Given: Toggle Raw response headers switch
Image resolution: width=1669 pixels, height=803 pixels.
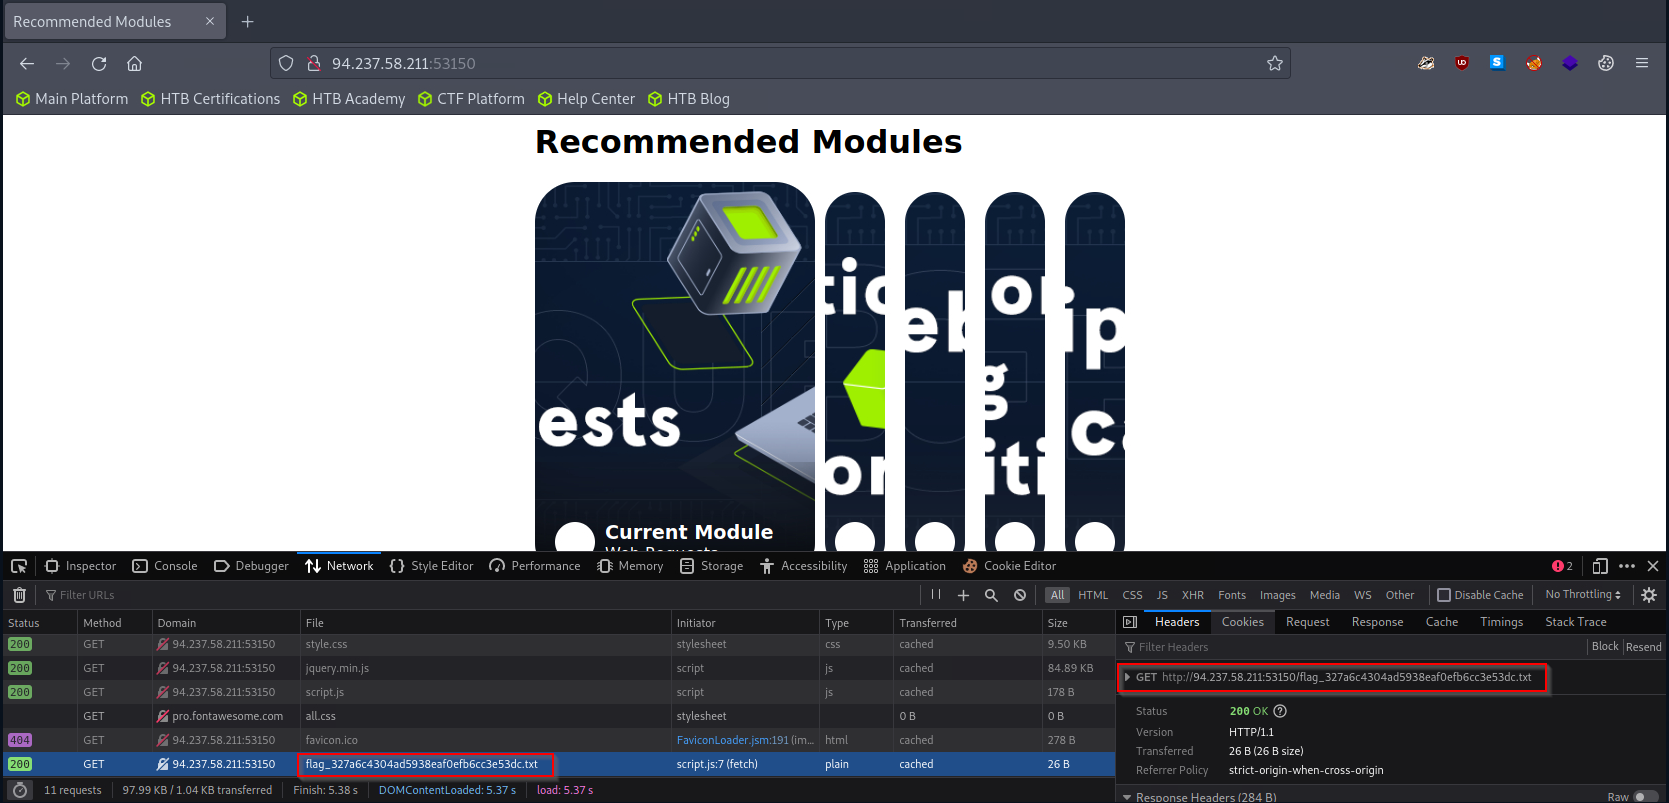Looking at the screenshot, I should pyautogui.click(x=1644, y=797).
